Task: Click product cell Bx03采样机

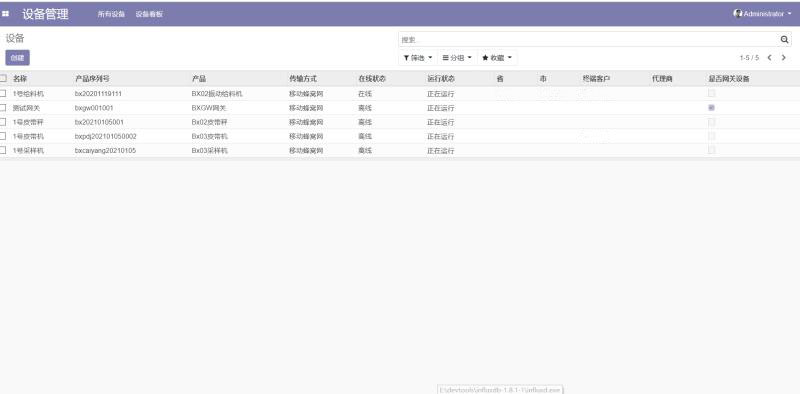Action: [x=210, y=151]
